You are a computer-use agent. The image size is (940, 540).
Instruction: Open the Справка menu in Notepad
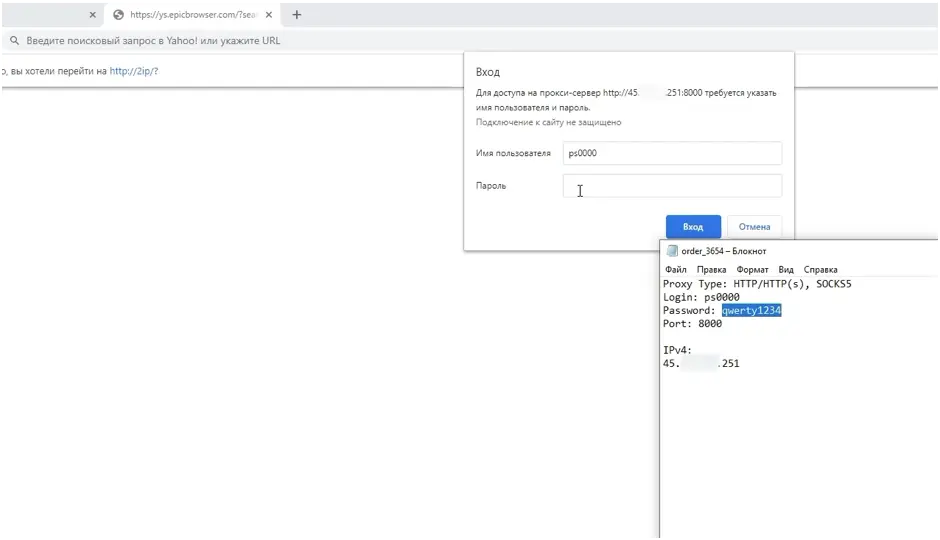tap(820, 270)
